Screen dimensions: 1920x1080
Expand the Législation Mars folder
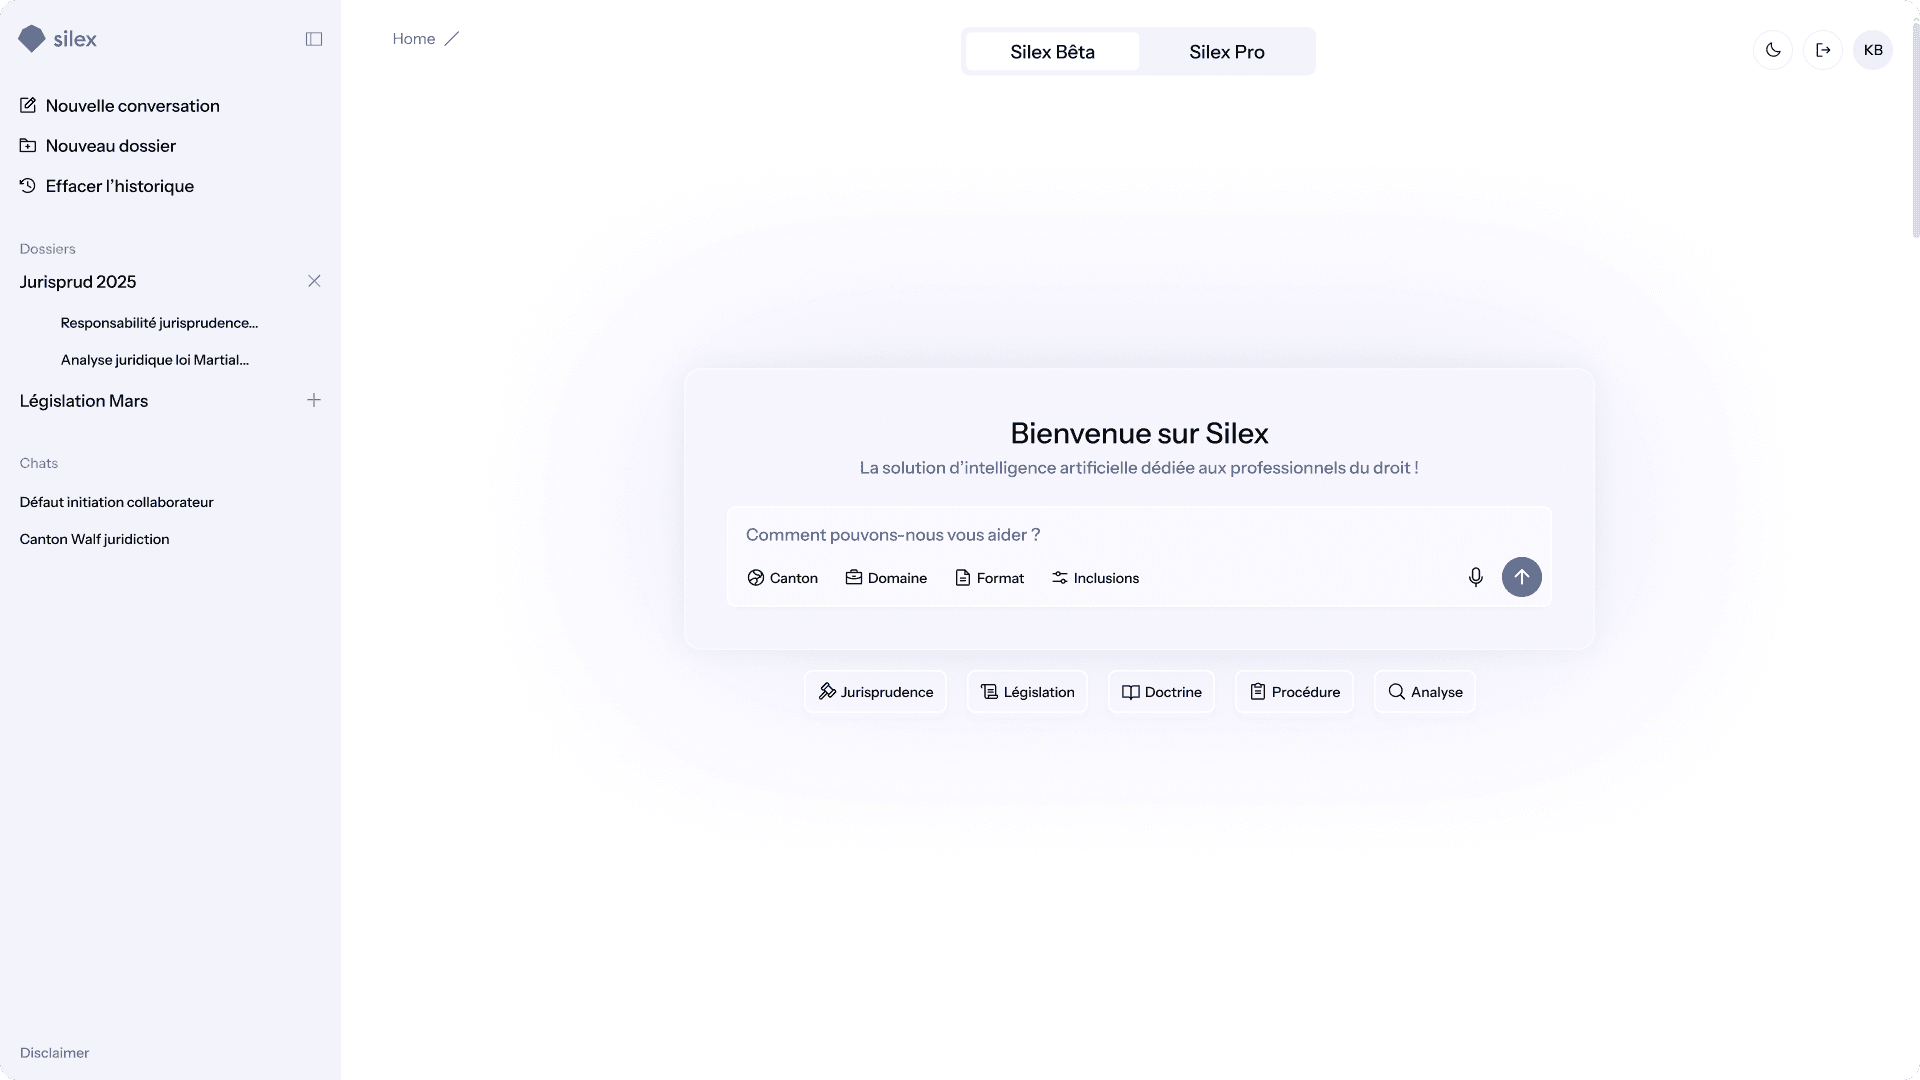click(314, 400)
